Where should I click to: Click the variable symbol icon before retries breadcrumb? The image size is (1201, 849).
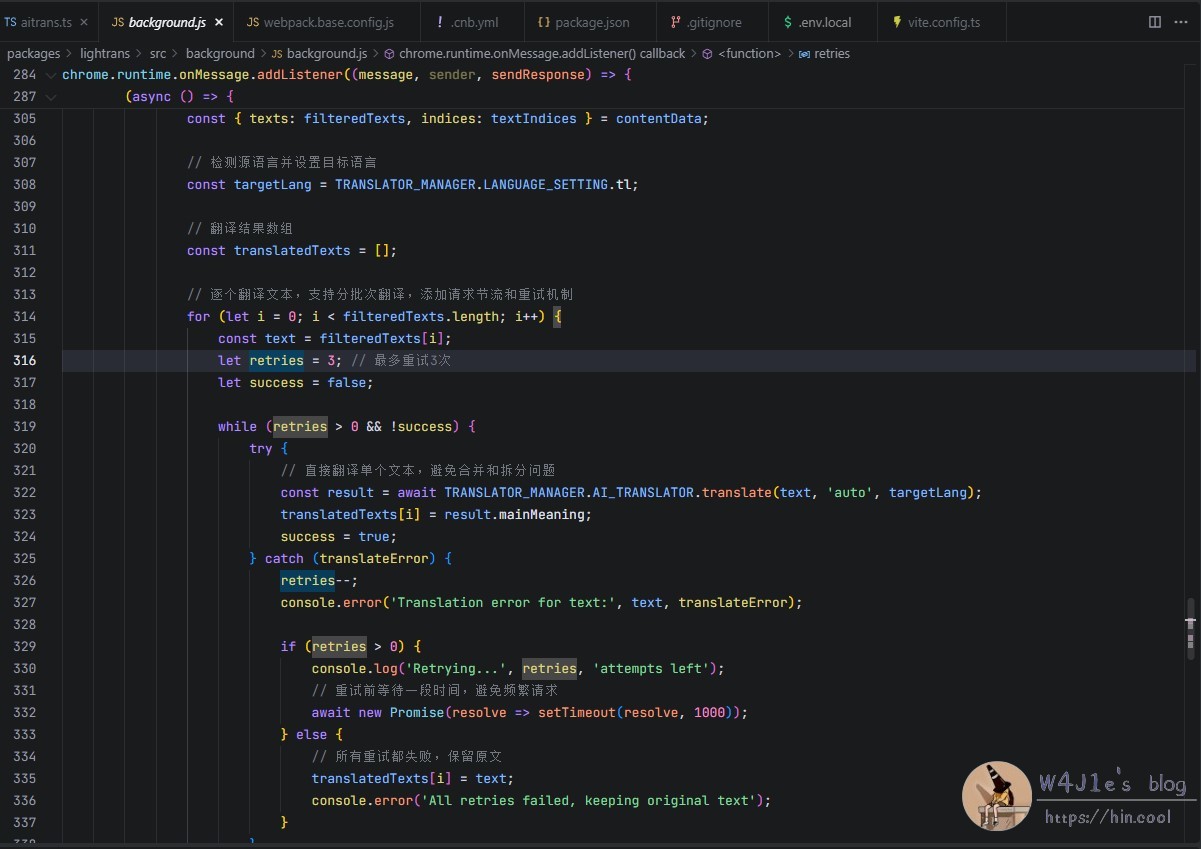coord(804,54)
